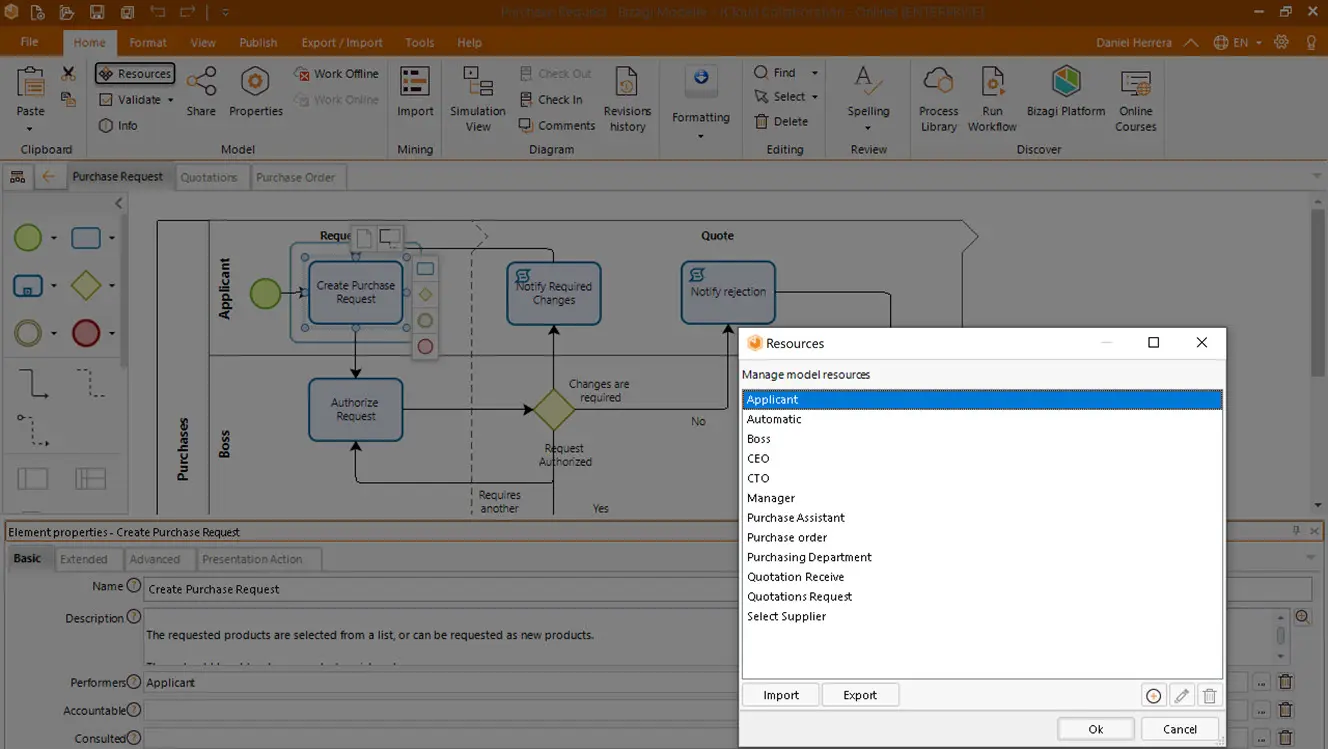Click the Cut scissors icon

click(68, 73)
